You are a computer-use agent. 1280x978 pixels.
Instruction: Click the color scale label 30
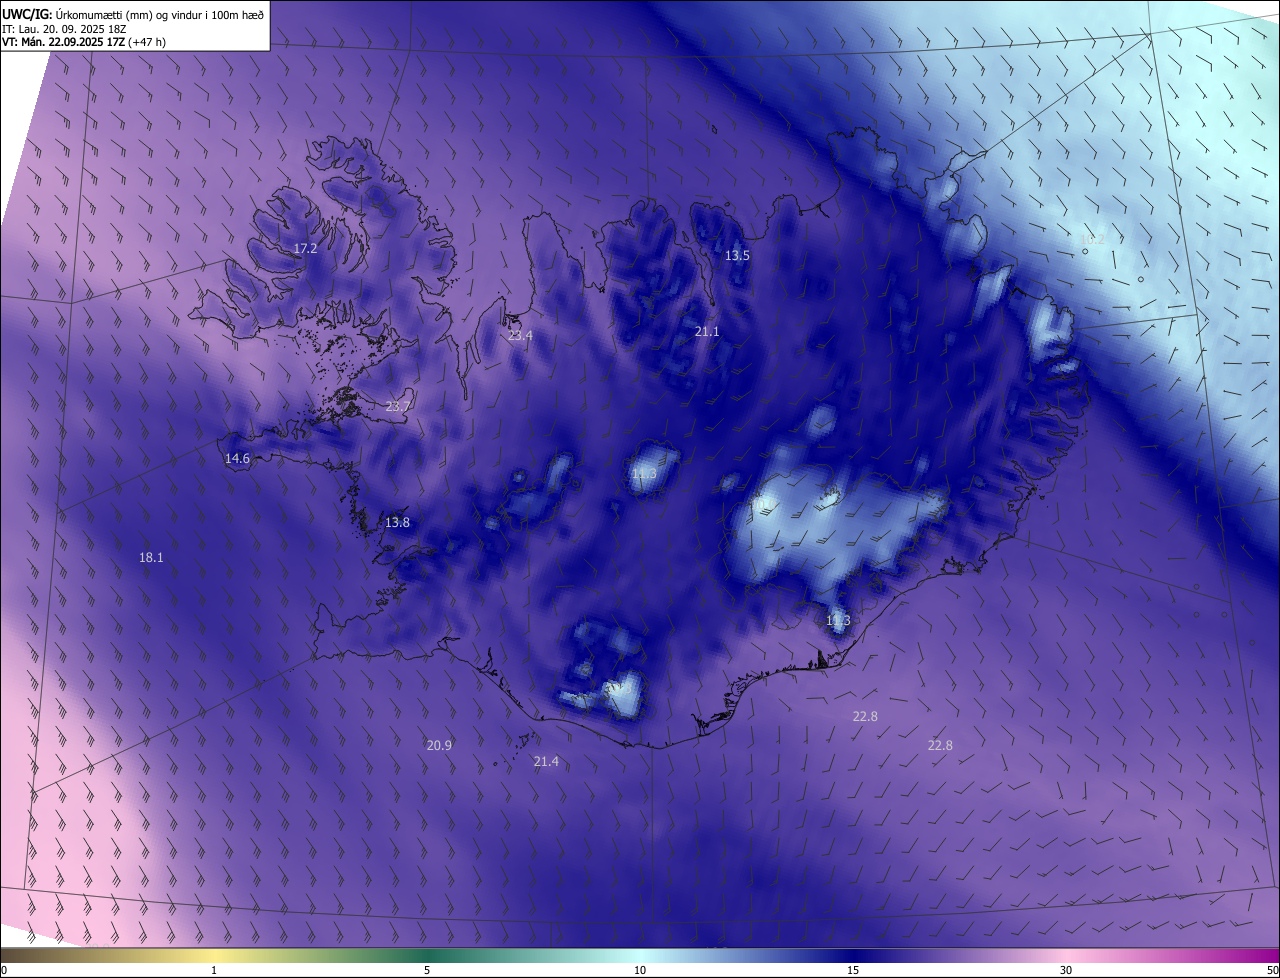[x=1066, y=971]
